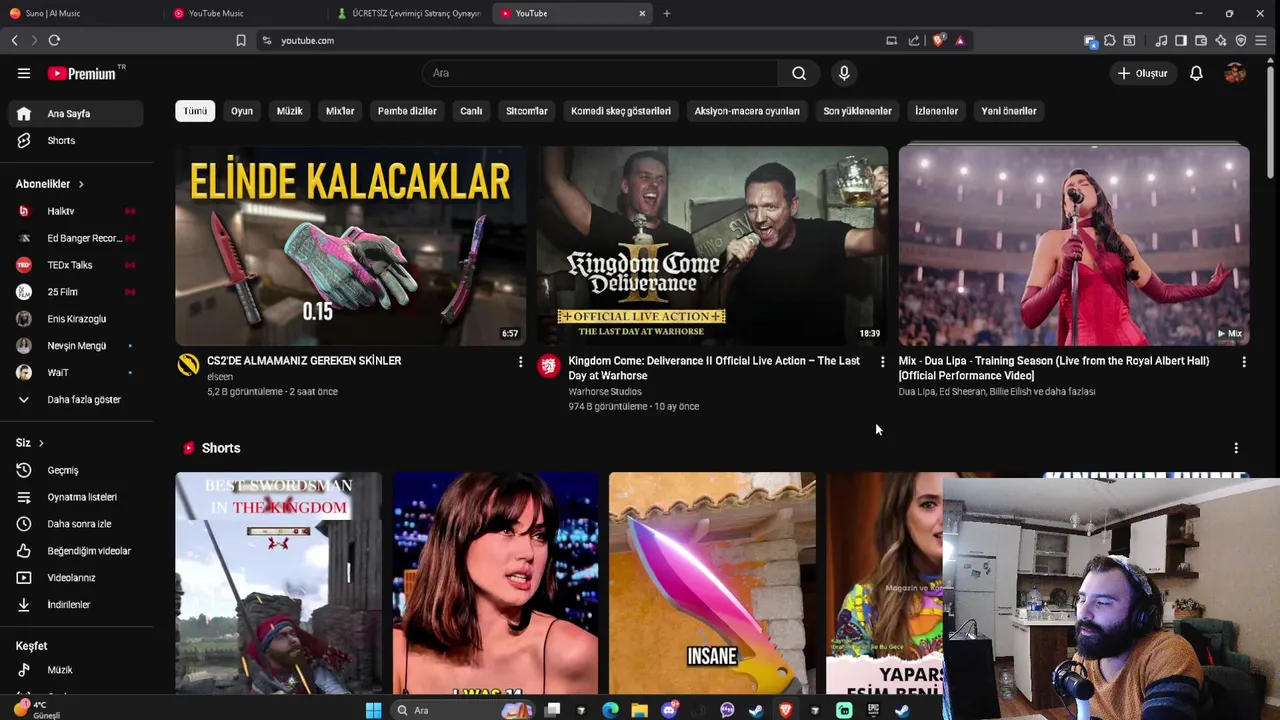Reload the page in browser toolbar

tap(54, 40)
